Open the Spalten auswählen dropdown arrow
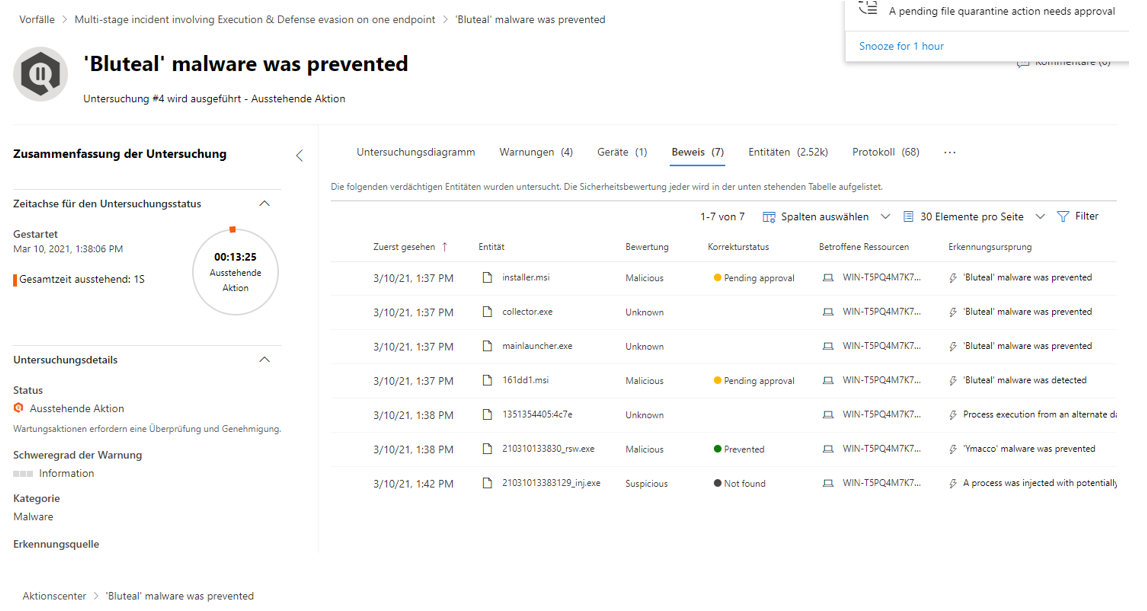This screenshot has width=1147, height=611. coord(885,217)
